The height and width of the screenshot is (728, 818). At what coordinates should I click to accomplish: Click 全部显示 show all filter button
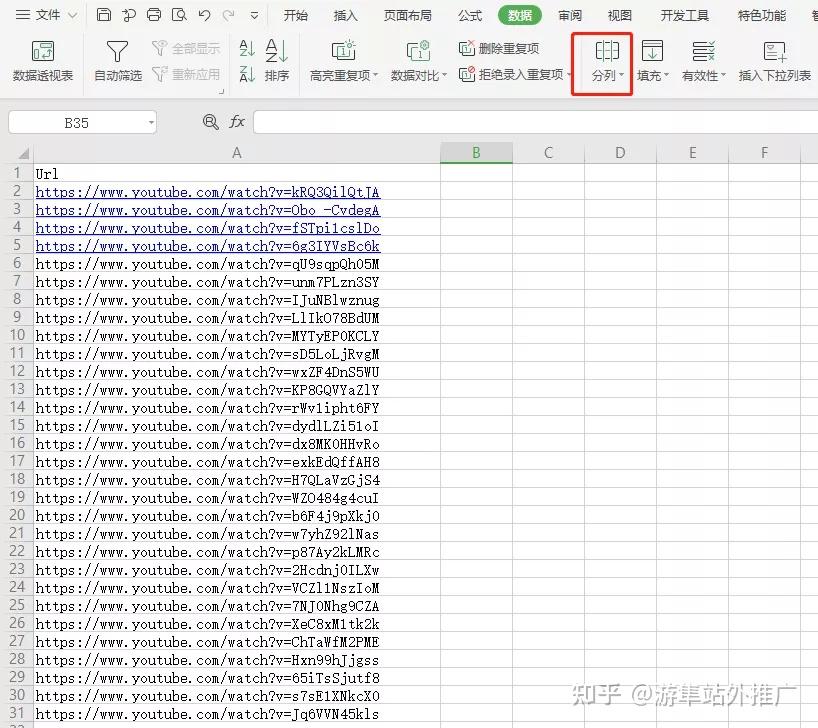[x=186, y=49]
